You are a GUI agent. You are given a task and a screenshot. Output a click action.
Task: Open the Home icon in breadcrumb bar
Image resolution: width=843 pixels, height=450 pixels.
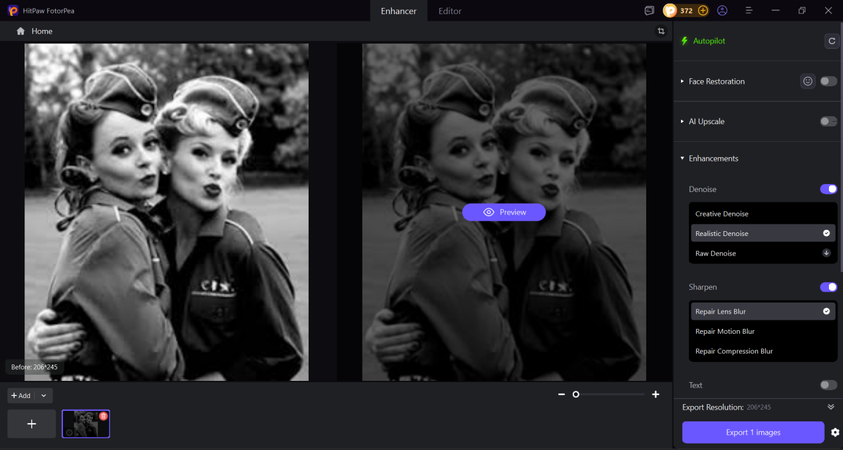pyautogui.click(x=20, y=31)
